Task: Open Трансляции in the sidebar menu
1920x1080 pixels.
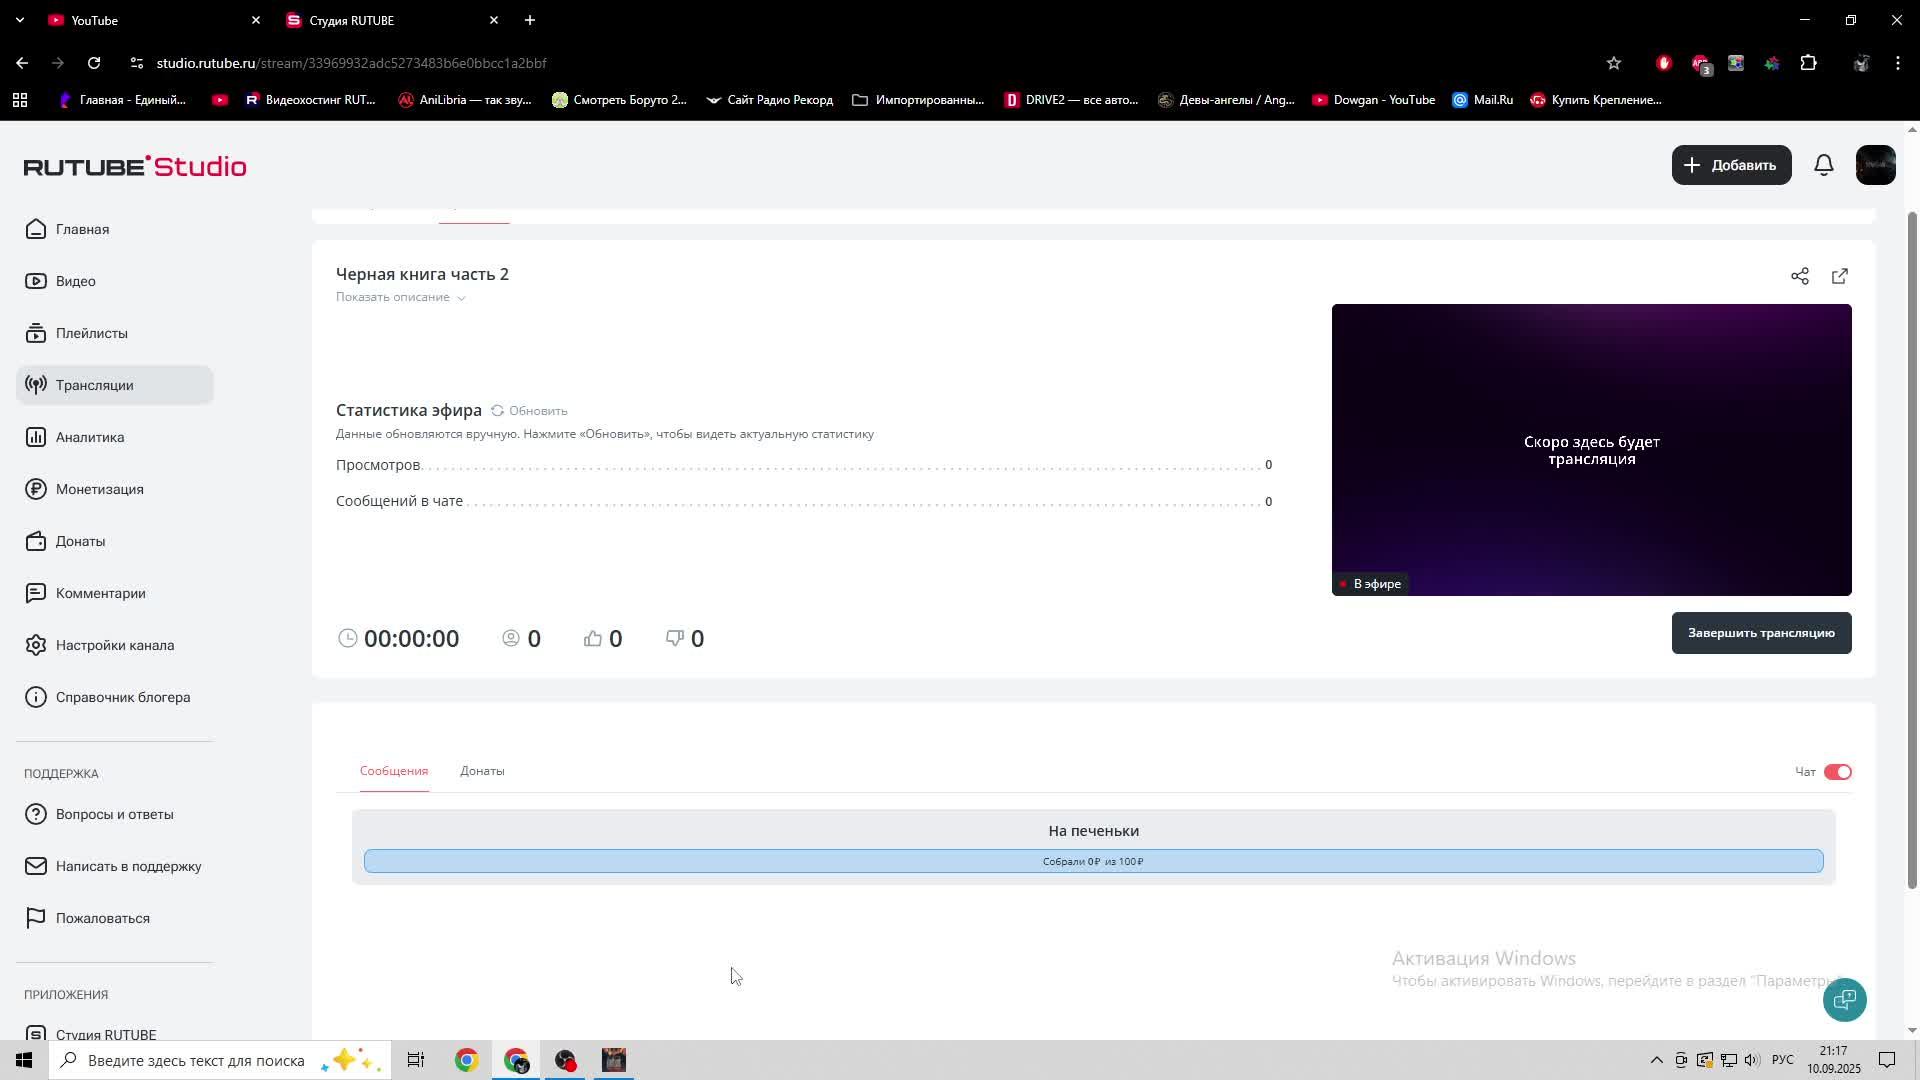Action: (94, 385)
